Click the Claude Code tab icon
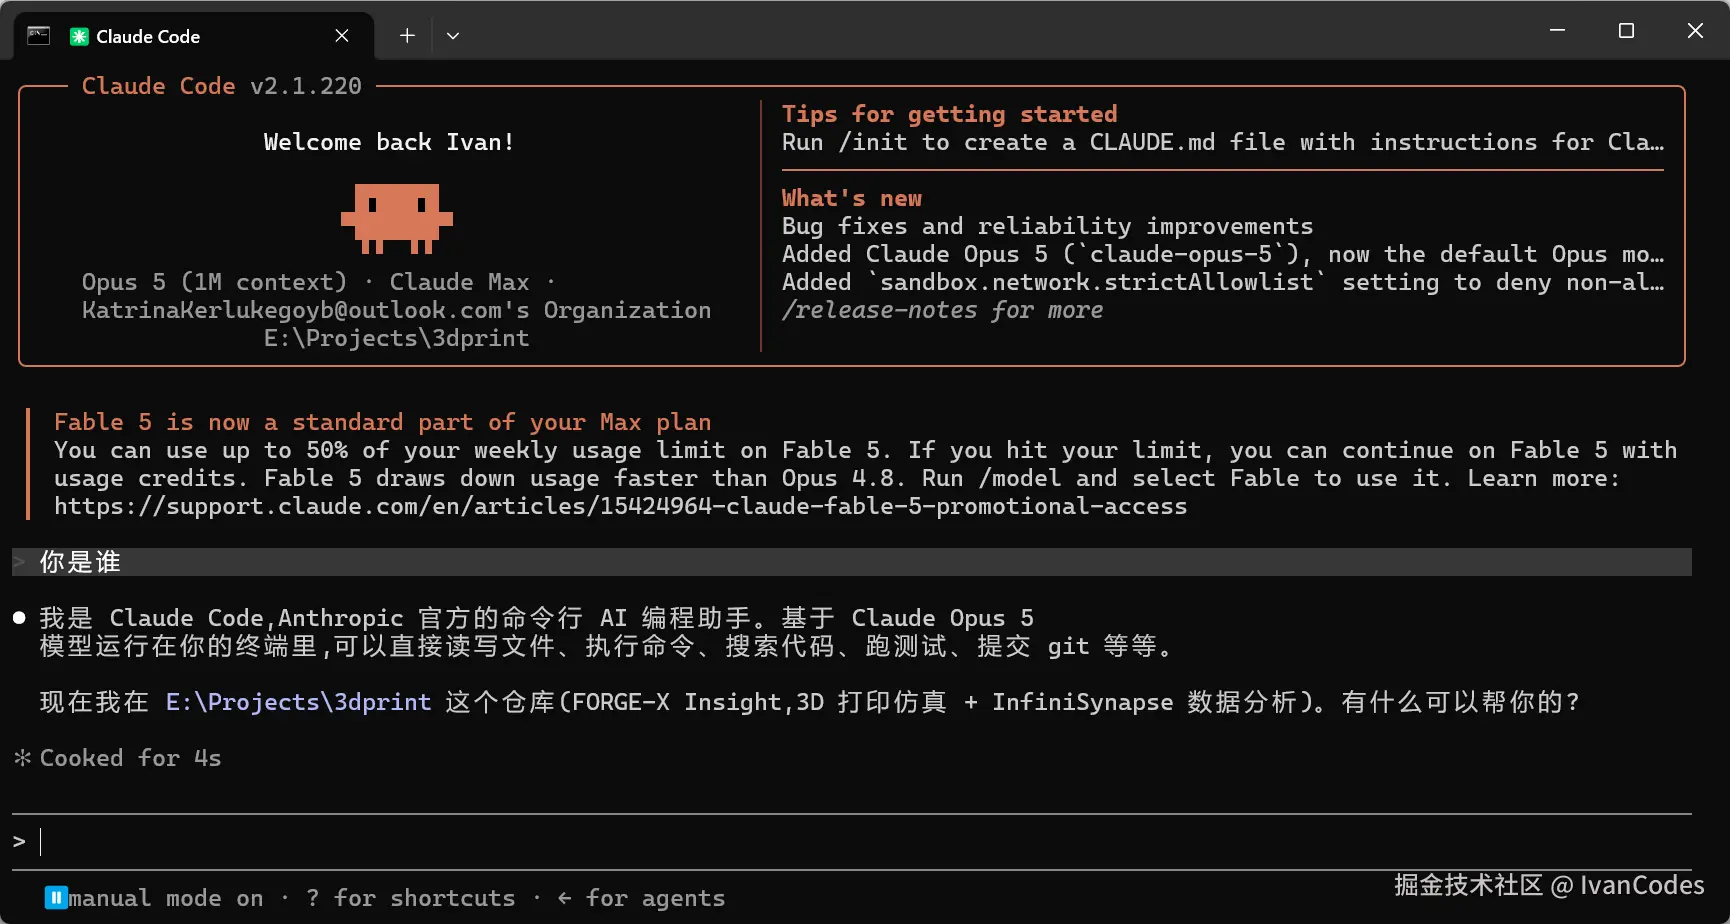The width and height of the screenshot is (1730, 924). click(79, 37)
